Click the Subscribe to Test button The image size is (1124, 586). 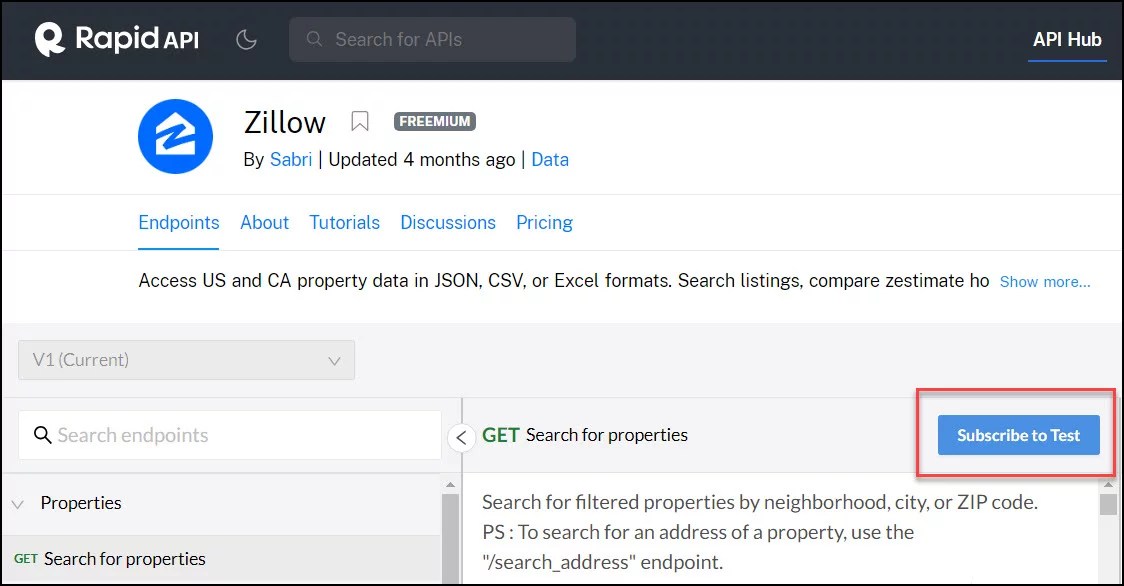click(1017, 435)
